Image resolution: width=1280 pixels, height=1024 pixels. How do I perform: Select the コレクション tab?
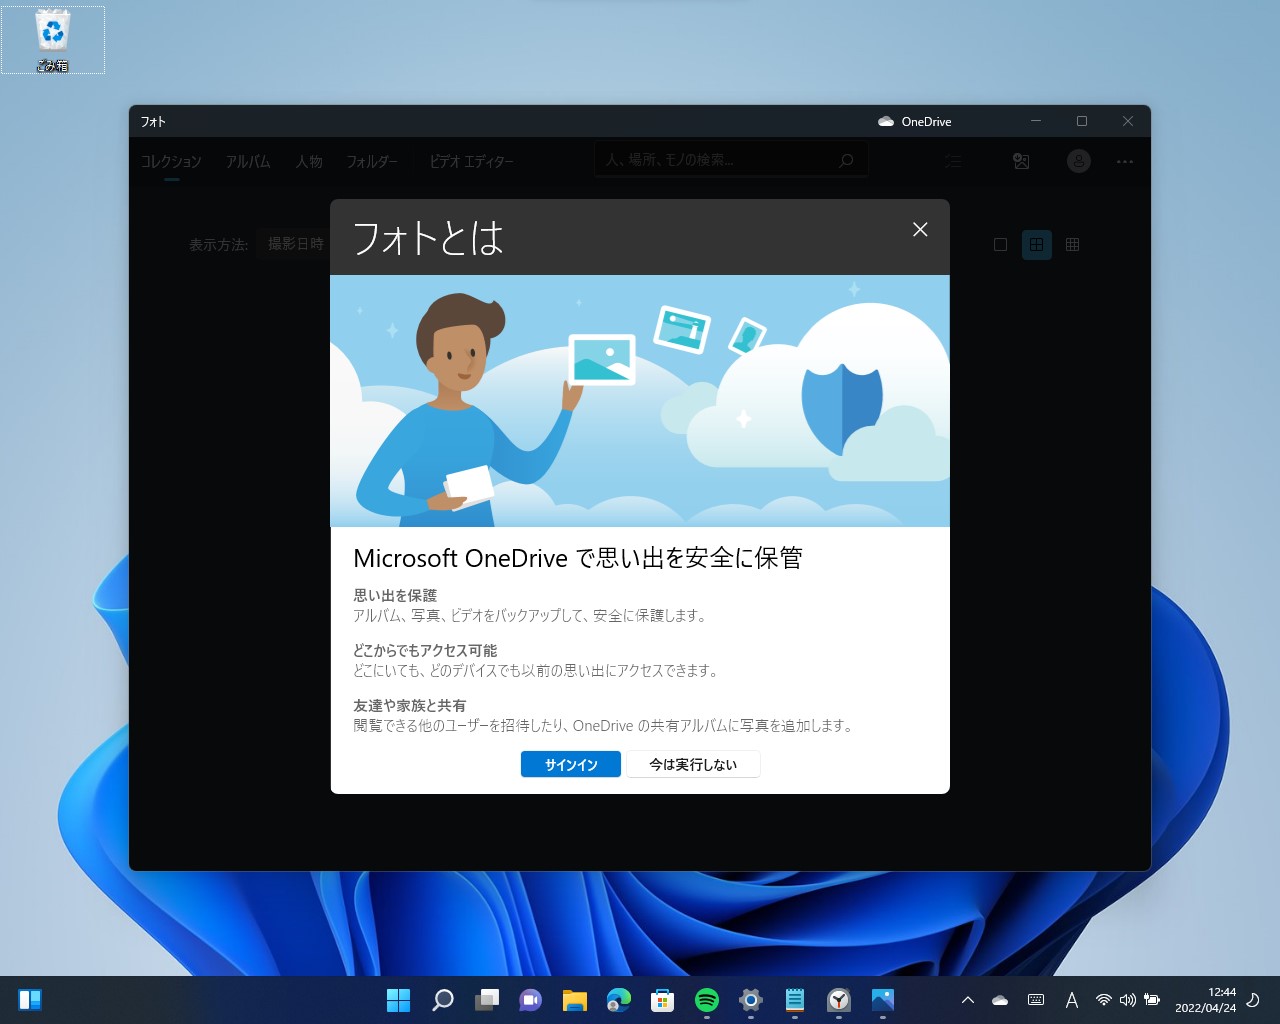tap(170, 161)
